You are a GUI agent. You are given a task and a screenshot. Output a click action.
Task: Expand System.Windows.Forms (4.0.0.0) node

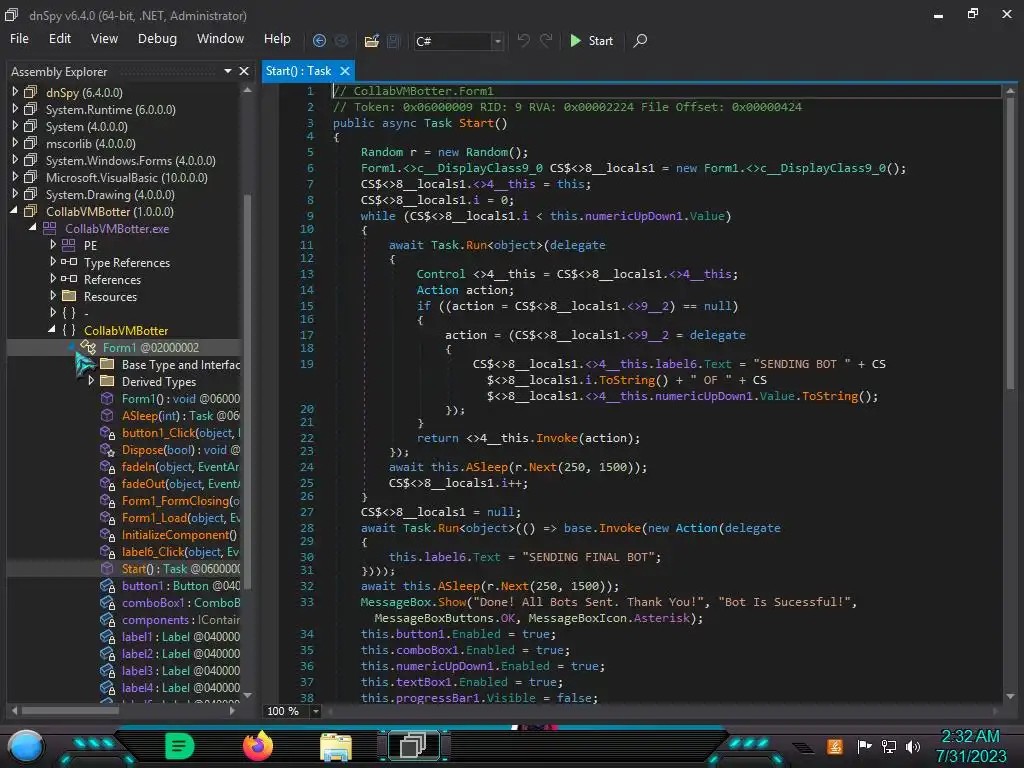pyautogui.click(x=15, y=160)
